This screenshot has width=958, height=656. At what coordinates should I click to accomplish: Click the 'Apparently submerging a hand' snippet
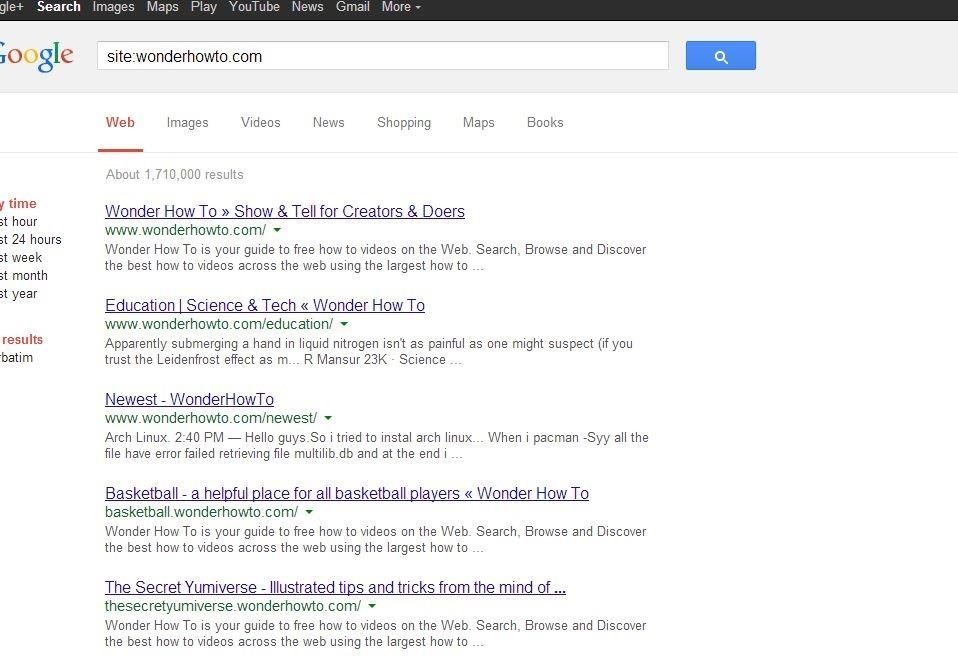click(x=369, y=351)
